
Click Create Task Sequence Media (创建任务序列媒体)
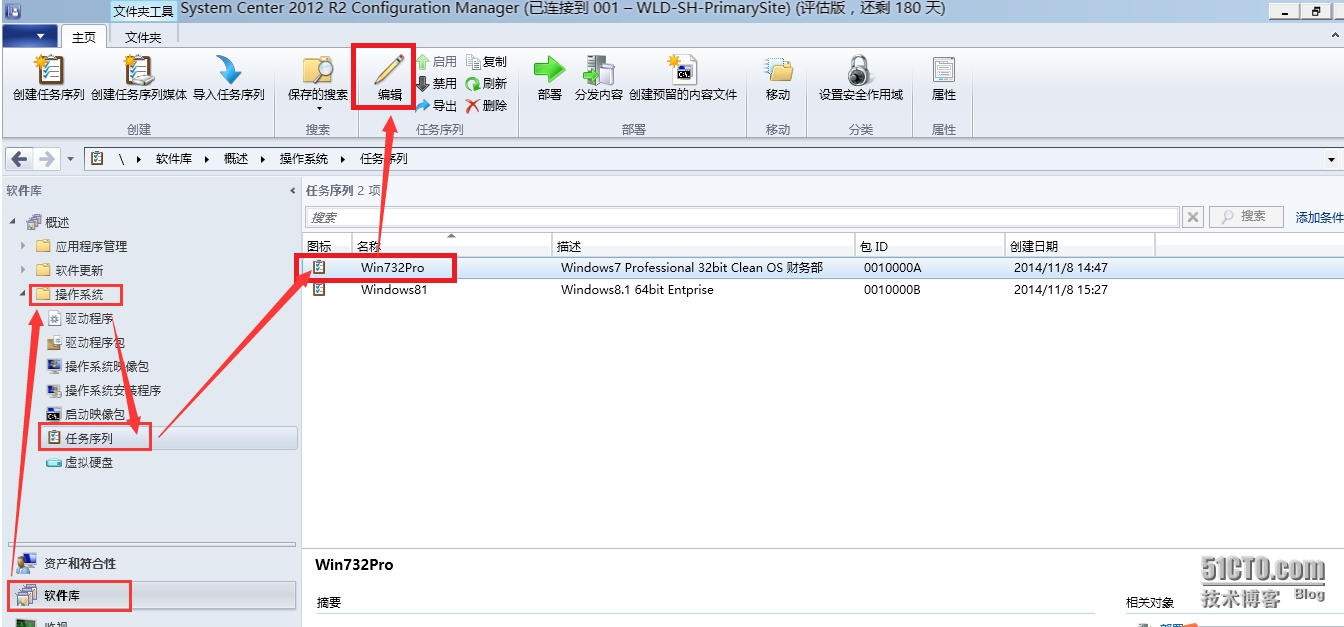[139, 80]
